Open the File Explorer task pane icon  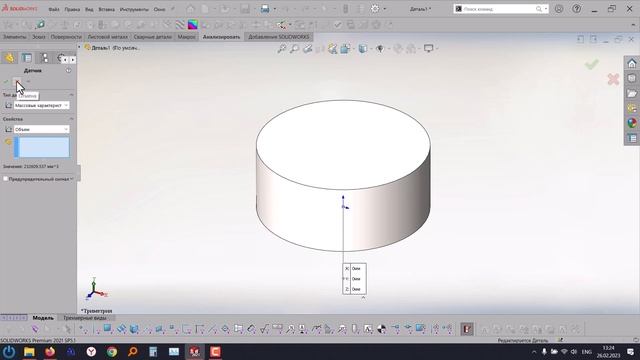pyautogui.click(x=632, y=93)
